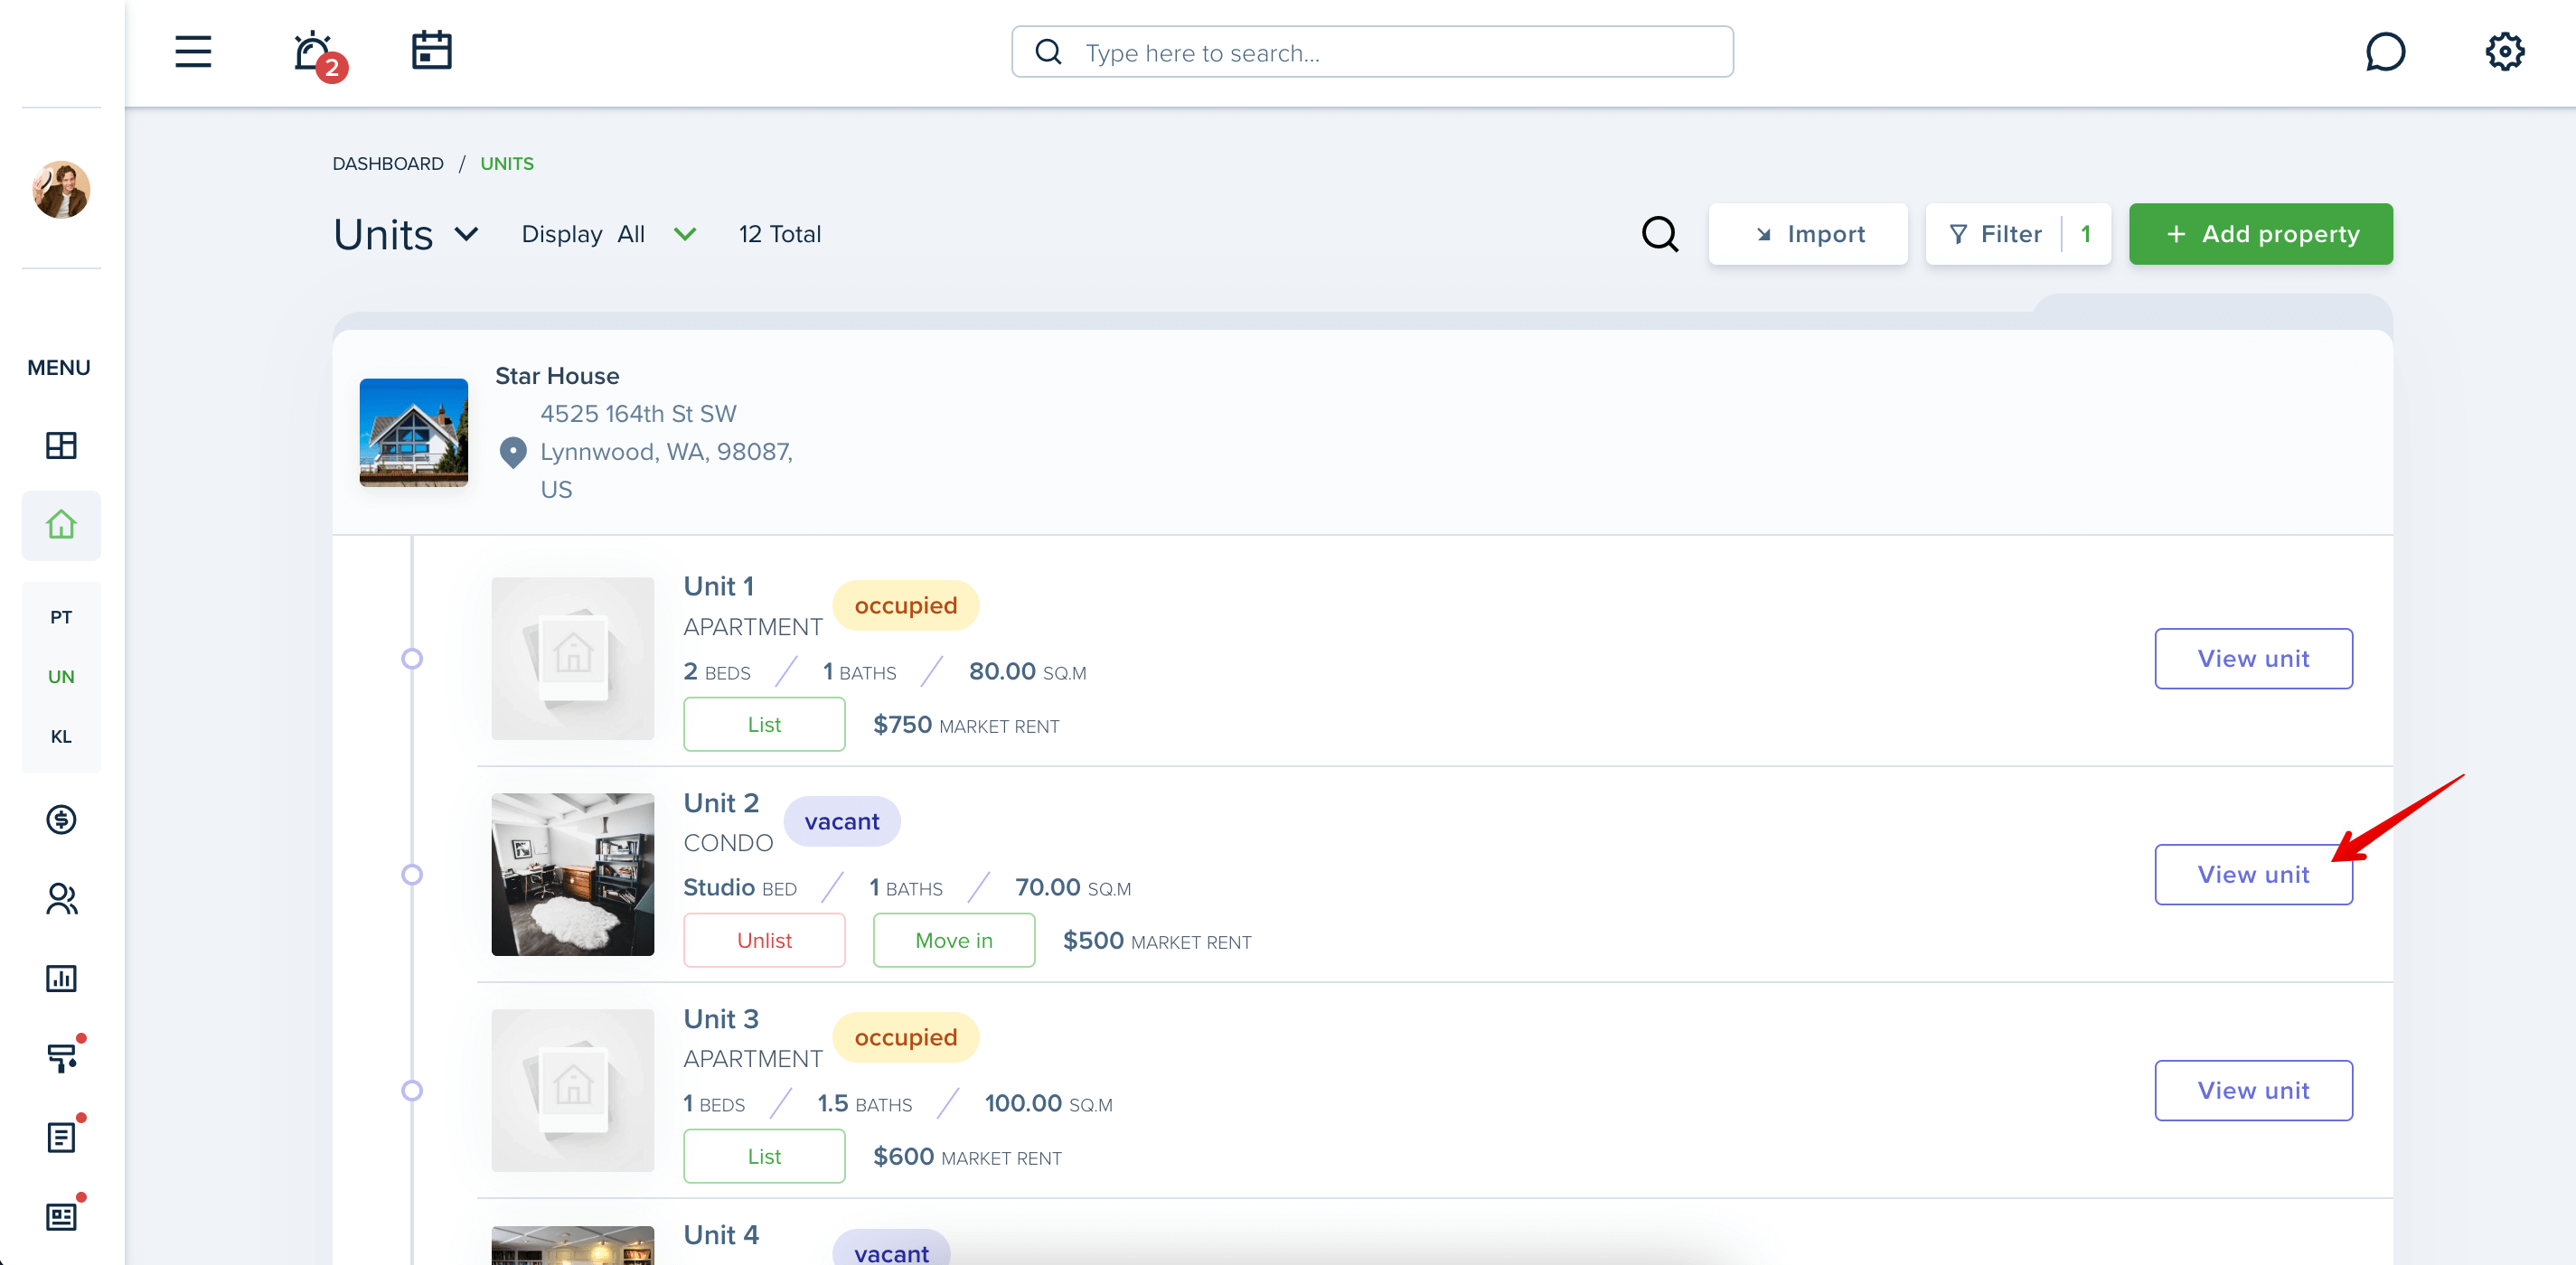Screen dimensions: 2576x1265
Task: Open the chat messages icon
Action: pos(2385,52)
